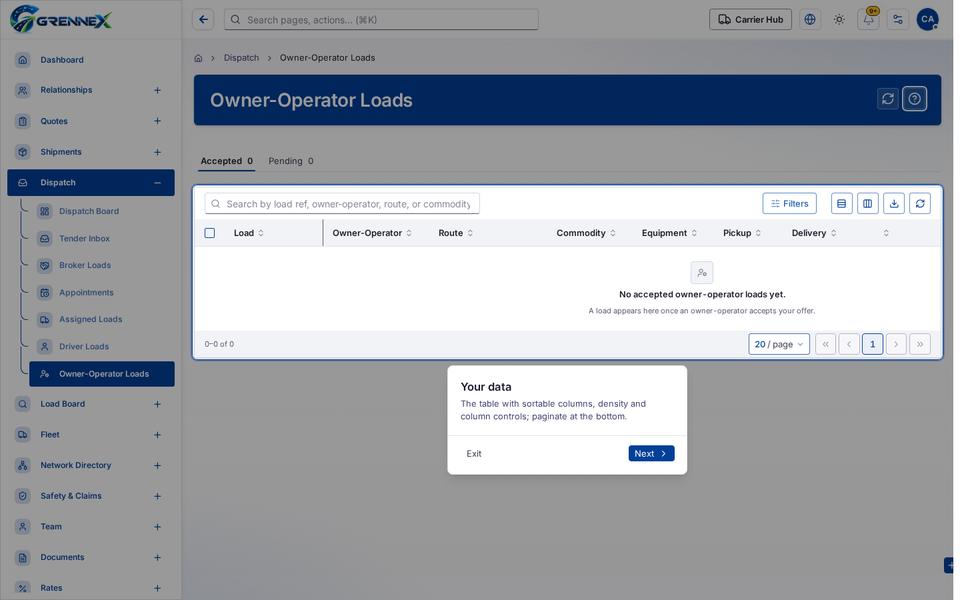960x600 pixels.
Task: Open the Filters button
Action: click(x=789, y=204)
